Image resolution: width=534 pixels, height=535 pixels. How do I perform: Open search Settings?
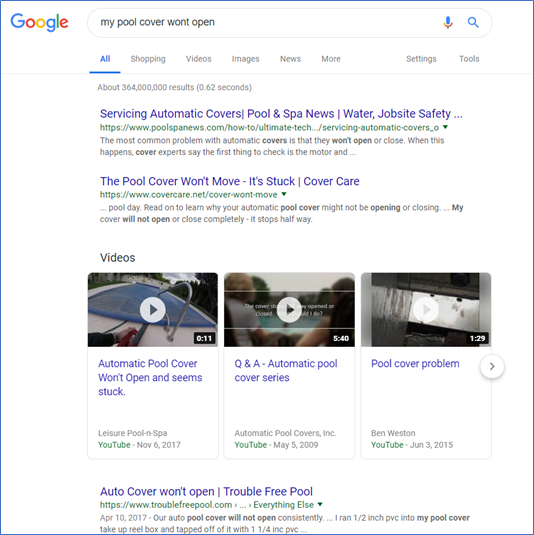point(421,59)
